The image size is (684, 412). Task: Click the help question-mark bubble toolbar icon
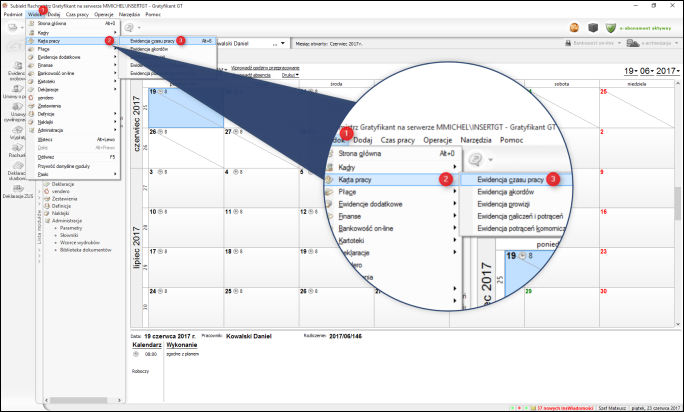click(x=129, y=27)
